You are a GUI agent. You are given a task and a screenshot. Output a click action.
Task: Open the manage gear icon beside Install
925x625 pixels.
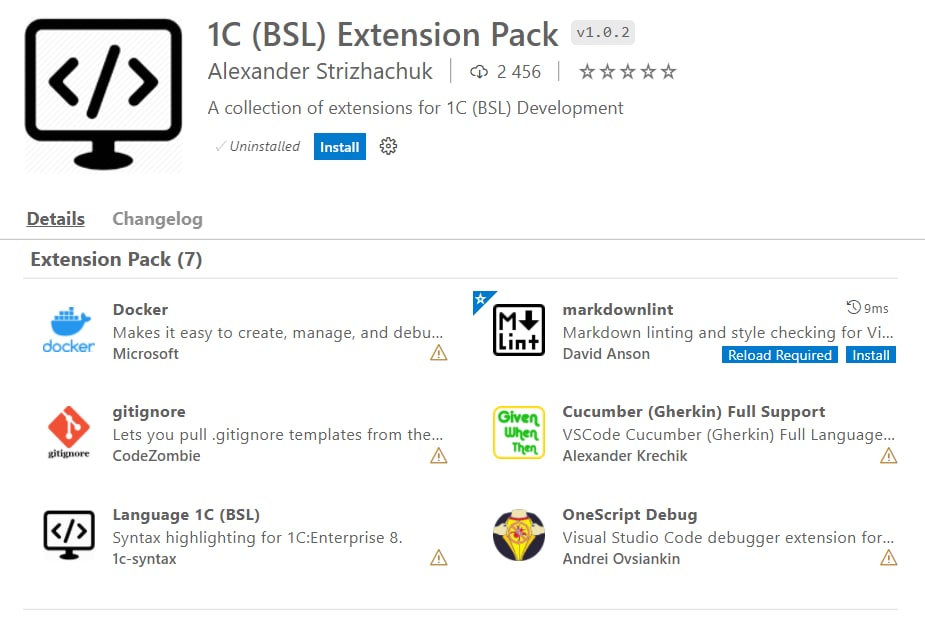click(388, 146)
